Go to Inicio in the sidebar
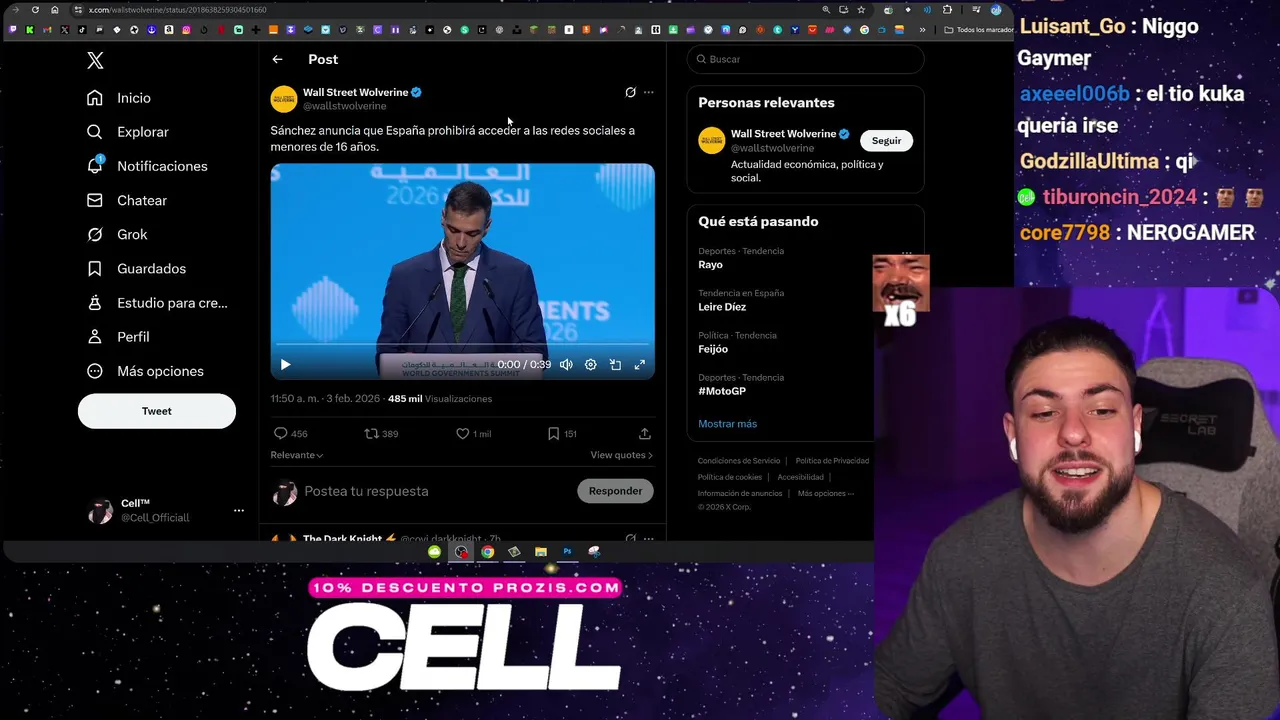1280x720 pixels. click(119, 98)
